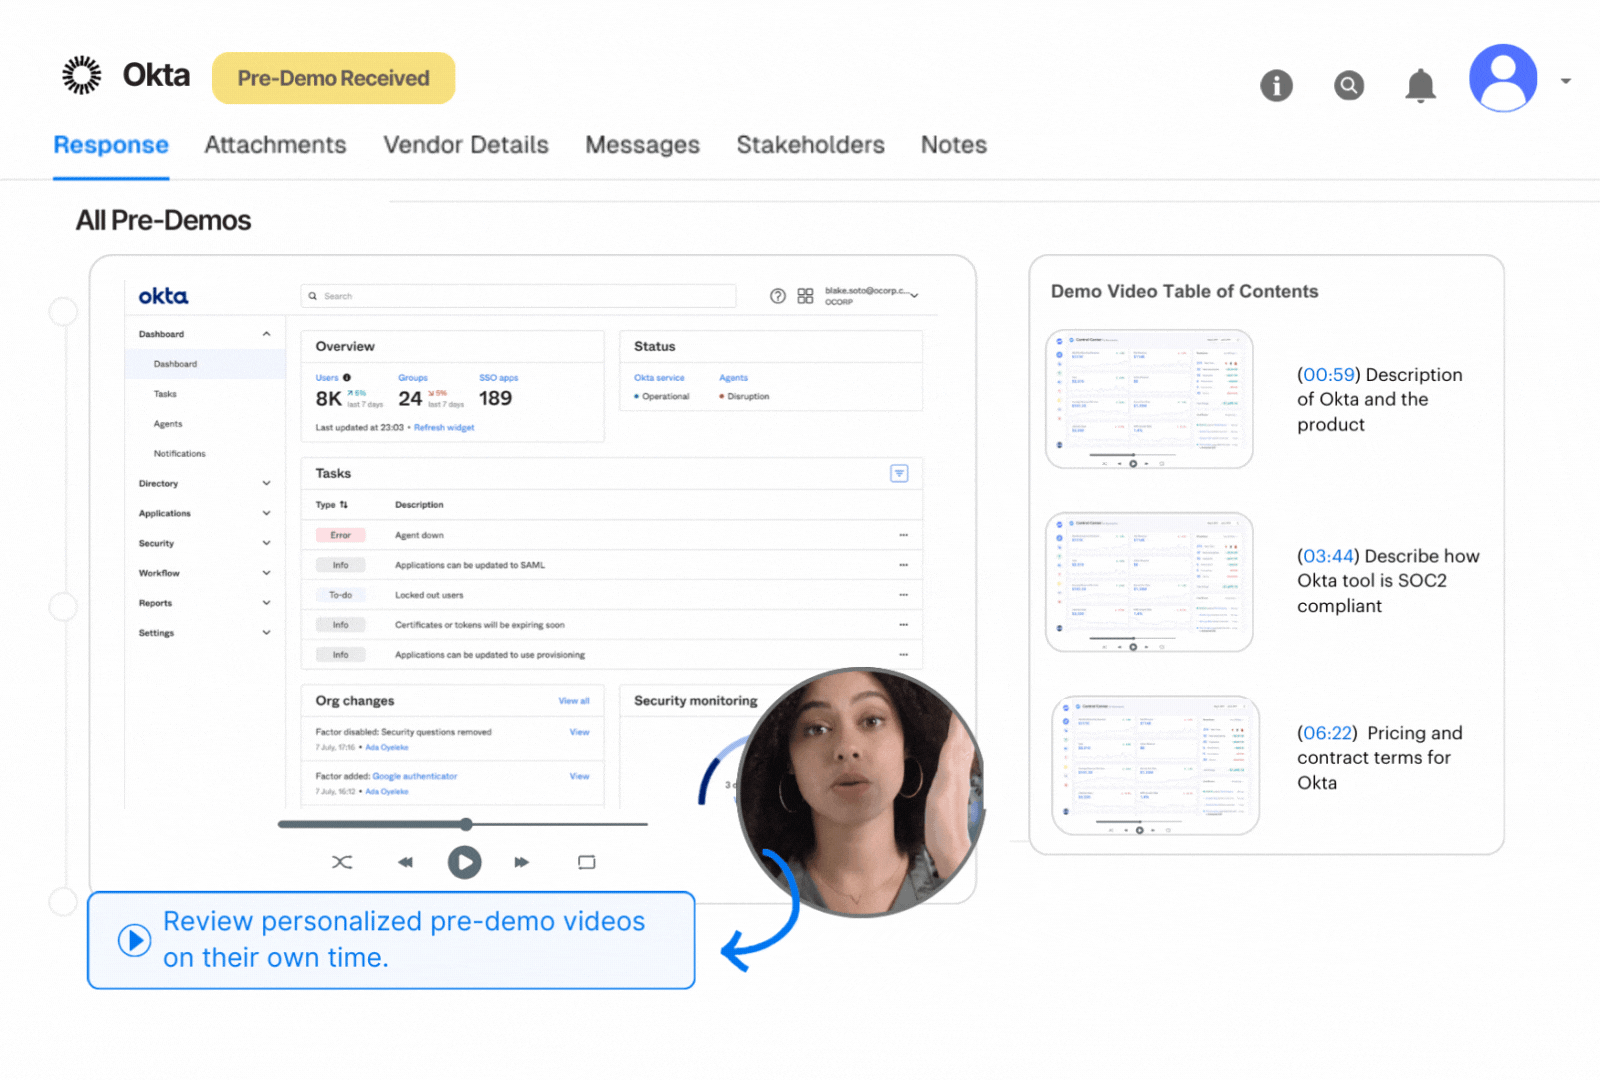Viewport: 1600px width, 1080px height.
Task: Click the Tasks filter icon
Action: point(899,474)
